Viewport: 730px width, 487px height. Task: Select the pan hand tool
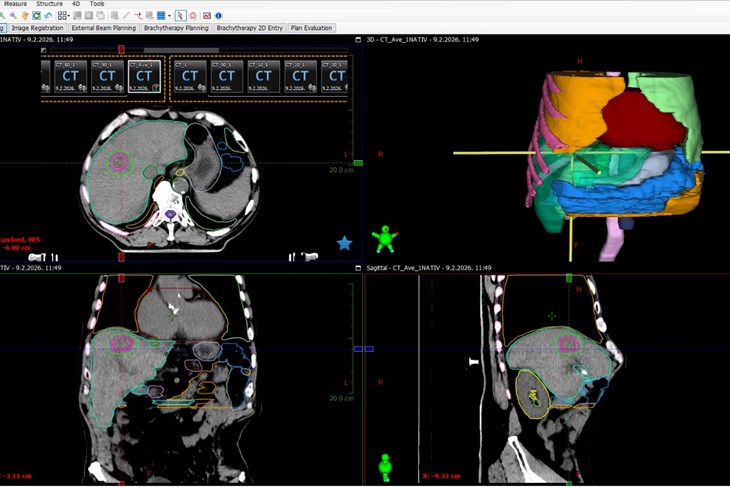pos(25,16)
